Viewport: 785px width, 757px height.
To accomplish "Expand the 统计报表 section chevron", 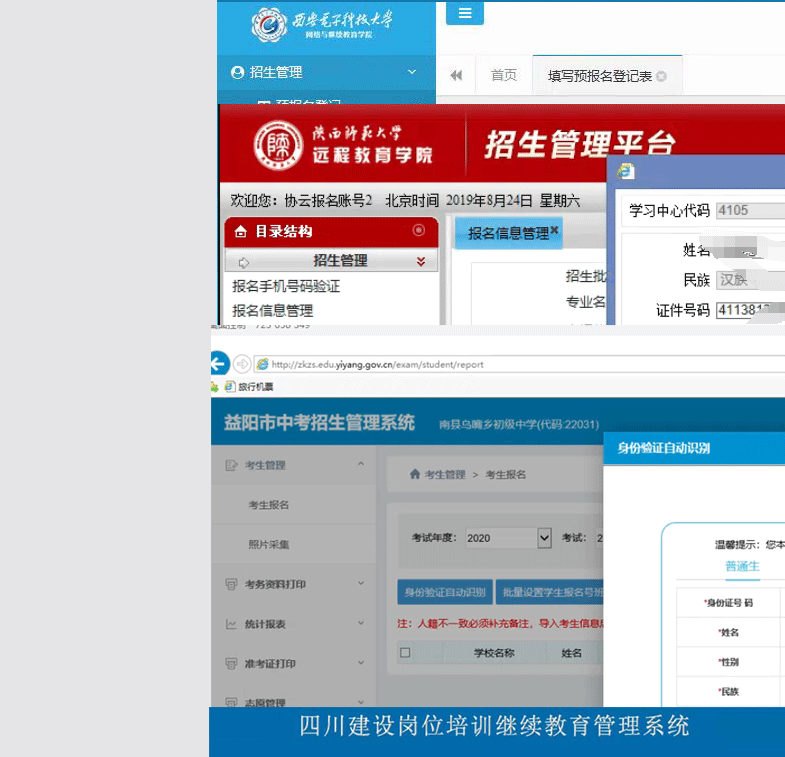I will pyautogui.click(x=361, y=623).
